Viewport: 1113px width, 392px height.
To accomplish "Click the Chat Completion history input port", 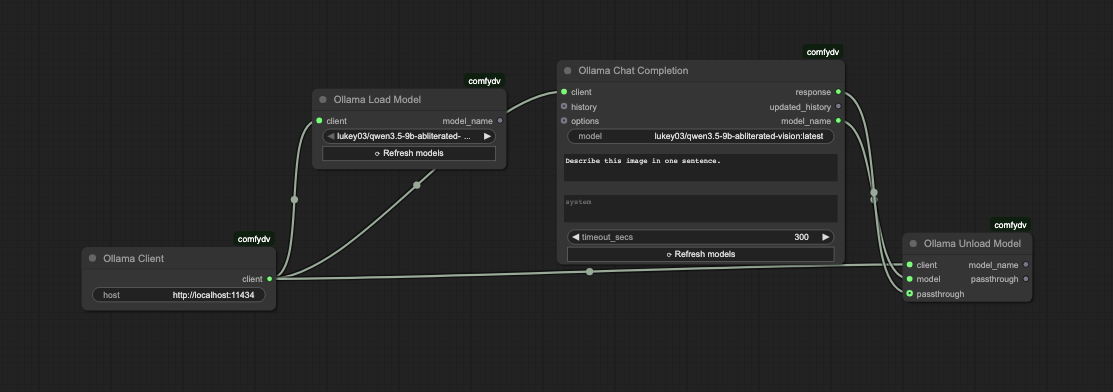I will (x=564, y=107).
